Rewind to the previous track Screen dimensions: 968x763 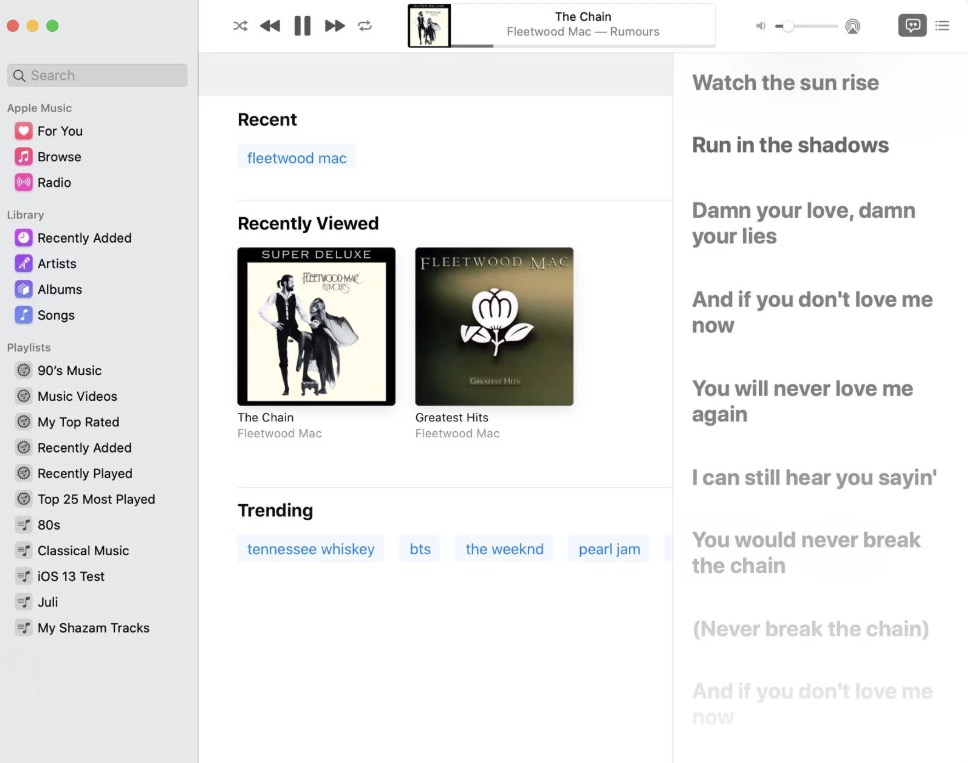tap(270, 26)
